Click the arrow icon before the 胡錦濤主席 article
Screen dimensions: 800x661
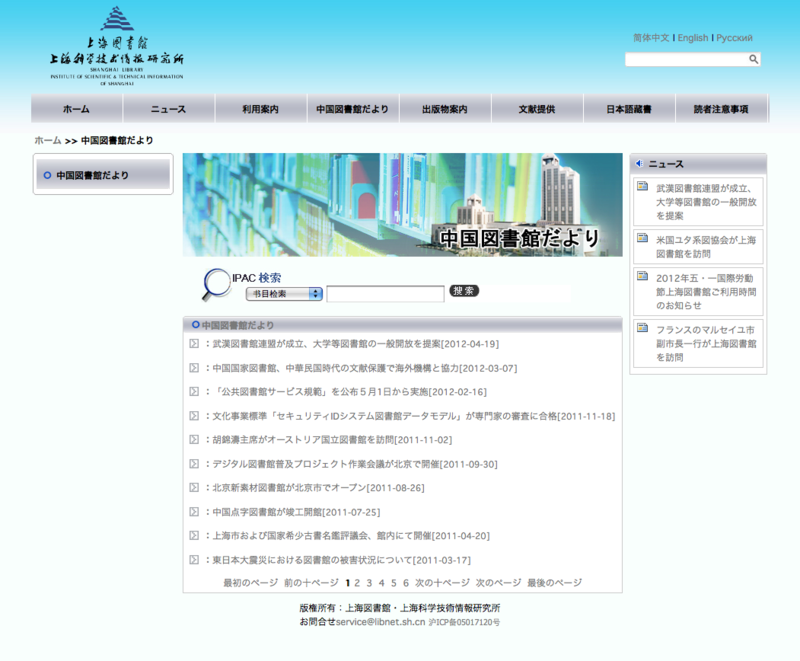pyautogui.click(x=195, y=441)
